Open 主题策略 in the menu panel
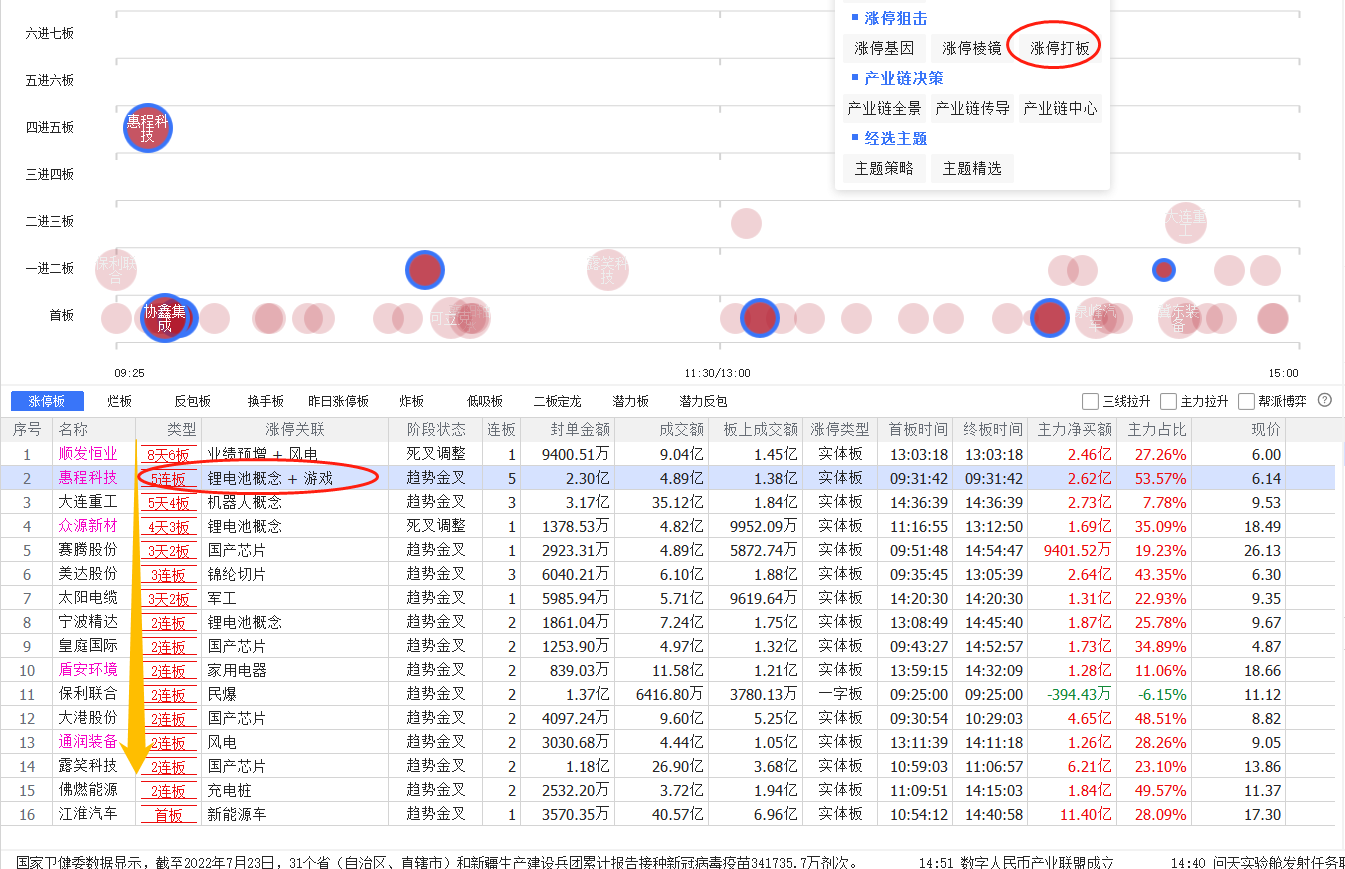 (x=884, y=169)
